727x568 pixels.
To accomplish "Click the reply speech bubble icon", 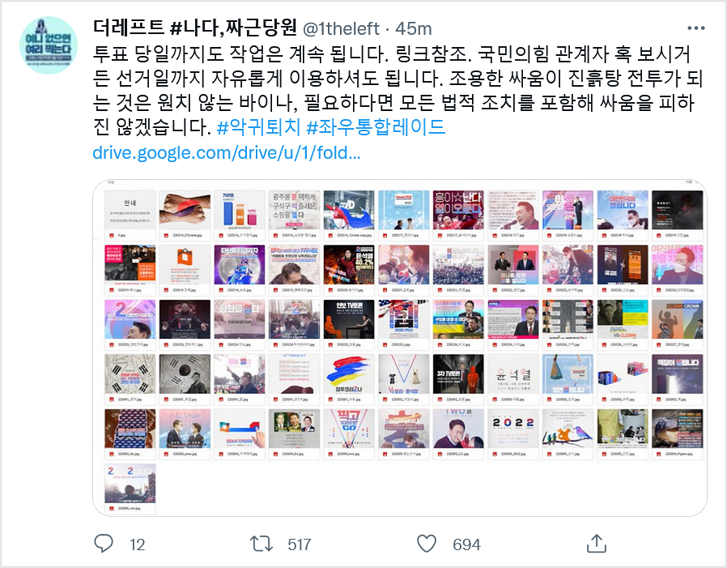I will pyautogui.click(x=103, y=543).
